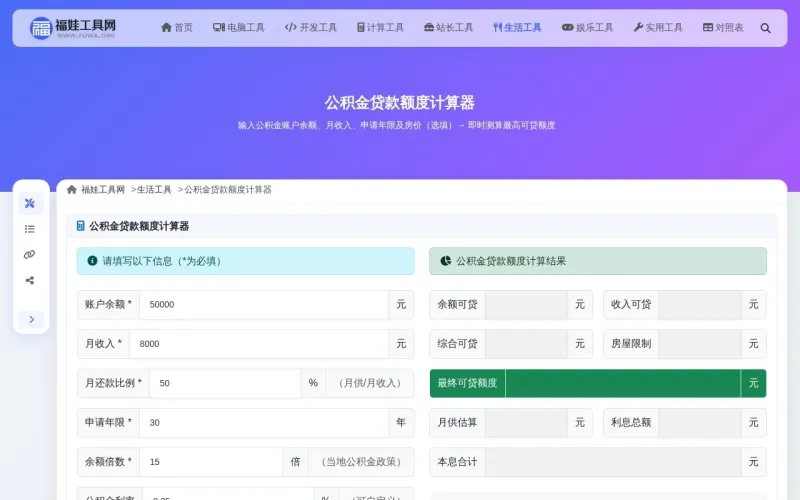Focus the 账户余额 input field
Screen dimensions: 800x500
pyautogui.click(x=264, y=305)
